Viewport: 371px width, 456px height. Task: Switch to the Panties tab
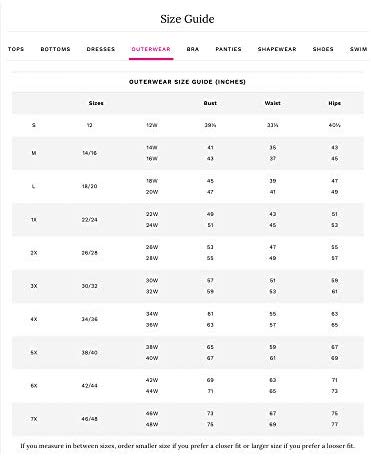click(228, 49)
